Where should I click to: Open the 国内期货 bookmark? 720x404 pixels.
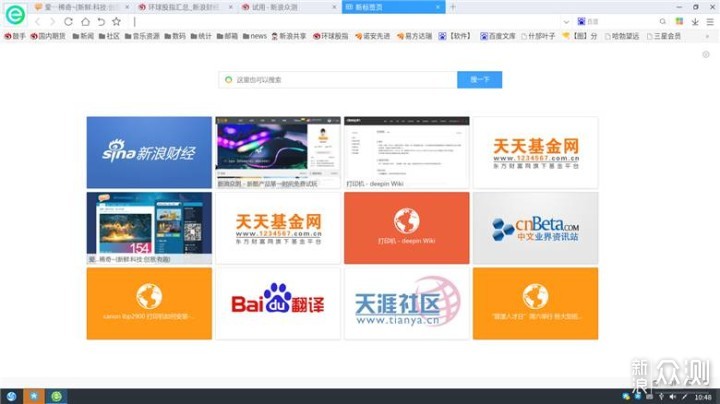coord(48,36)
